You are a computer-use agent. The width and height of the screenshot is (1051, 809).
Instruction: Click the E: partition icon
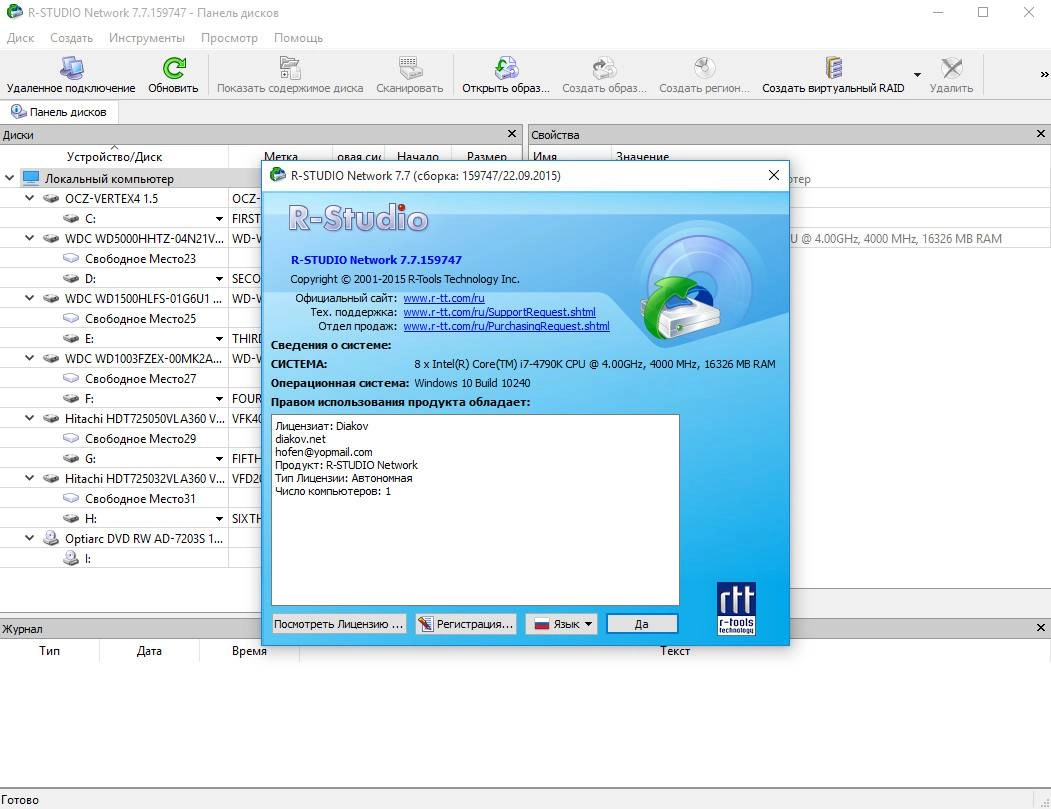71,338
